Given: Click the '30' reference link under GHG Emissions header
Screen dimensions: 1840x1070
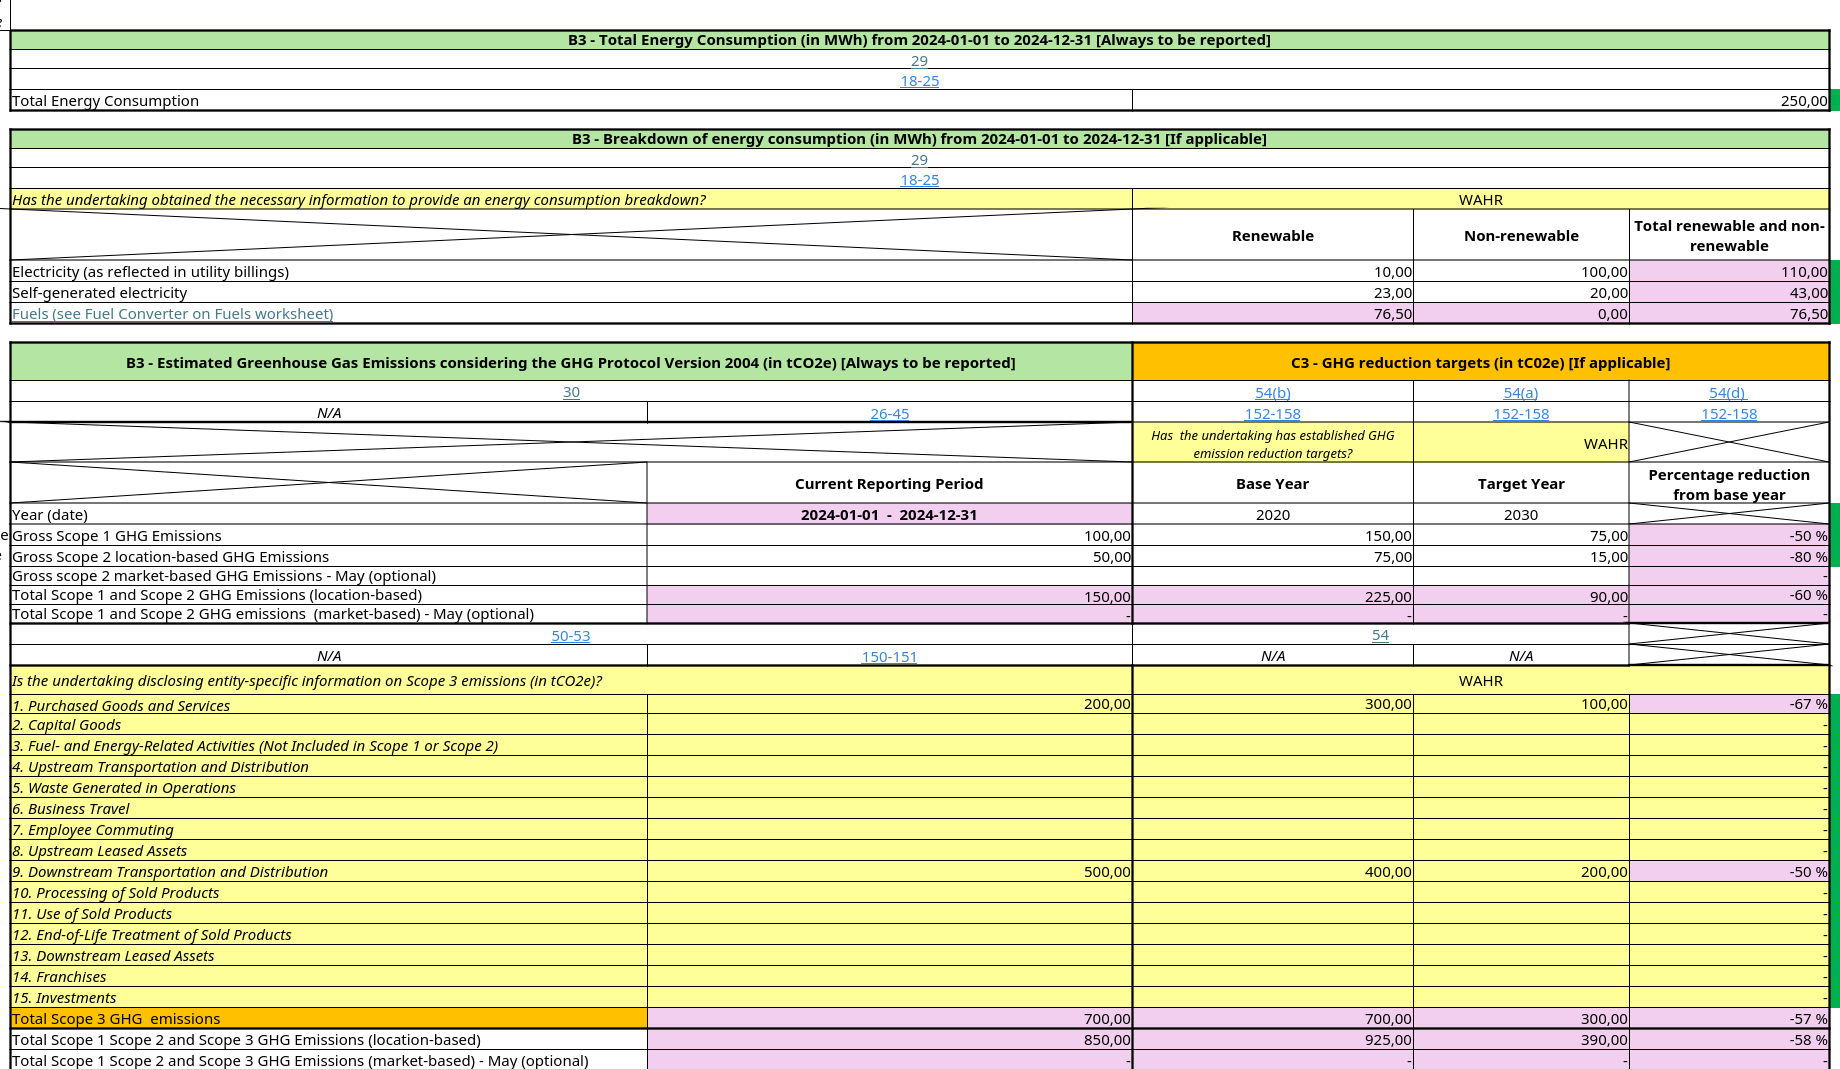Looking at the screenshot, I should click(x=571, y=392).
